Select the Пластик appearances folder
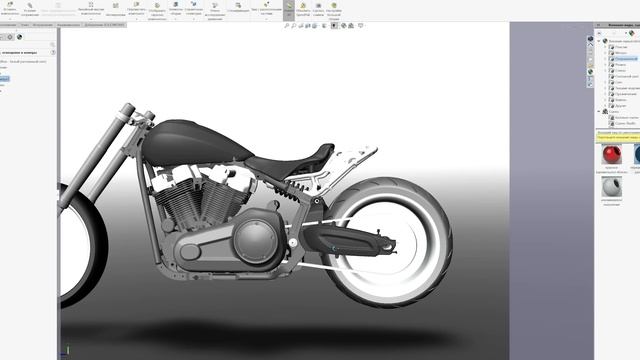Viewport: 640px width, 360px height. point(621,47)
